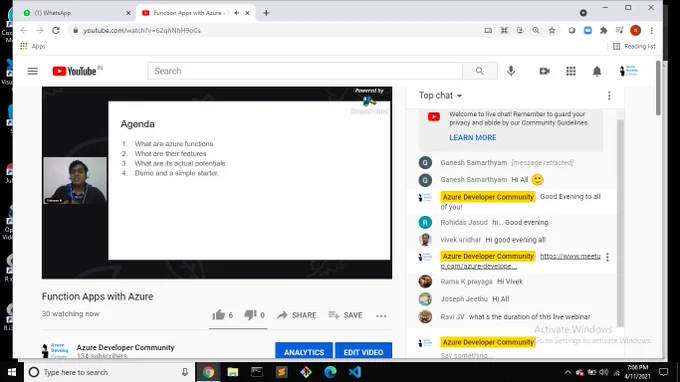The width and height of the screenshot is (680, 382).
Task: Open more actions ellipsis under the video
Action: (381, 316)
